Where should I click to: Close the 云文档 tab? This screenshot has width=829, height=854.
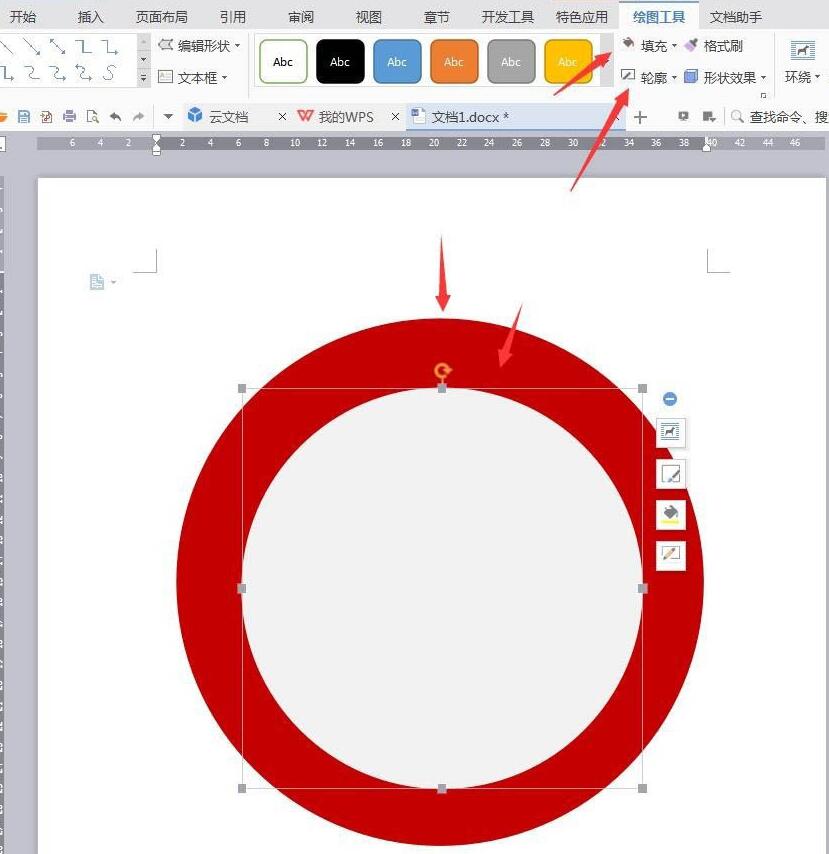click(282, 117)
